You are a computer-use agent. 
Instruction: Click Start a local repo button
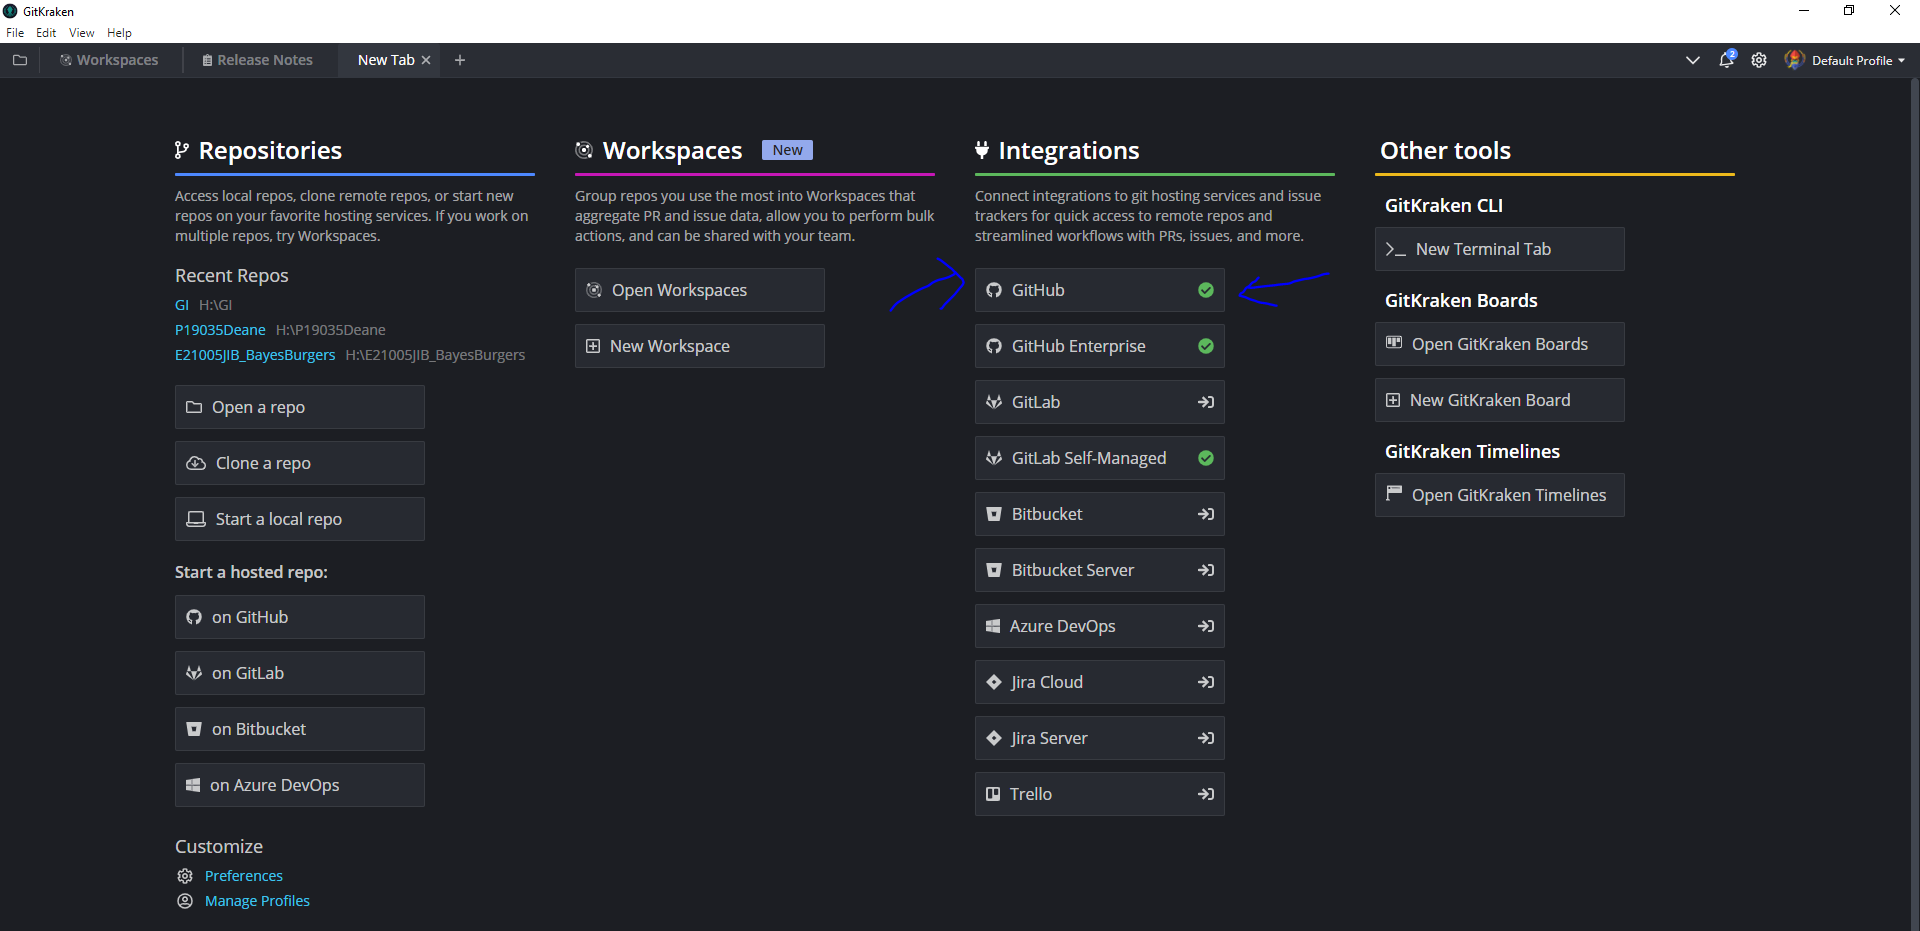300,519
